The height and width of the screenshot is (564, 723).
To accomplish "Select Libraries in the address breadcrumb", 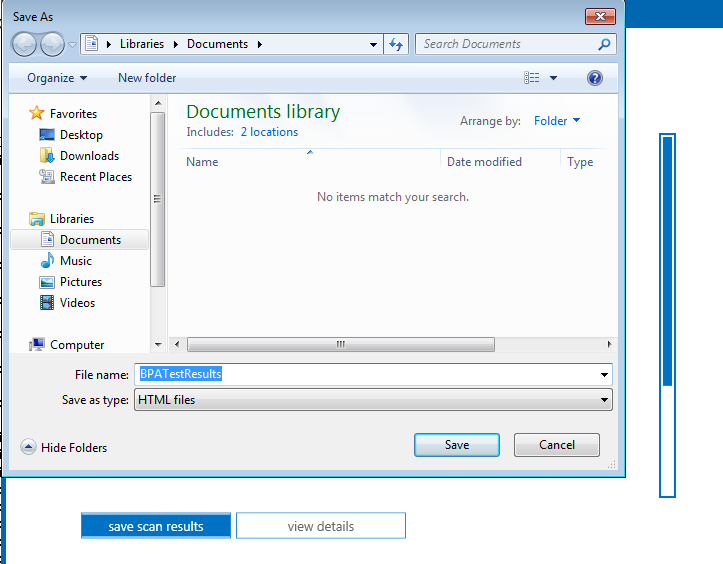I will coord(142,44).
